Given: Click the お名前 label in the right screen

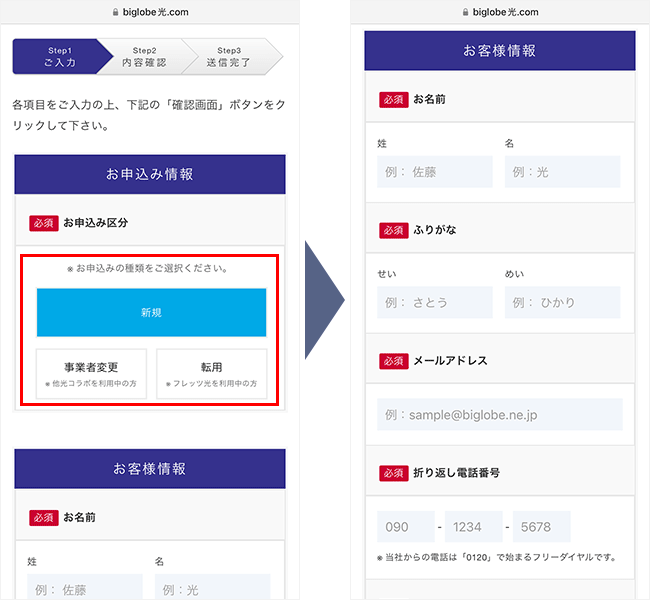Looking at the screenshot, I should coord(429,99).
